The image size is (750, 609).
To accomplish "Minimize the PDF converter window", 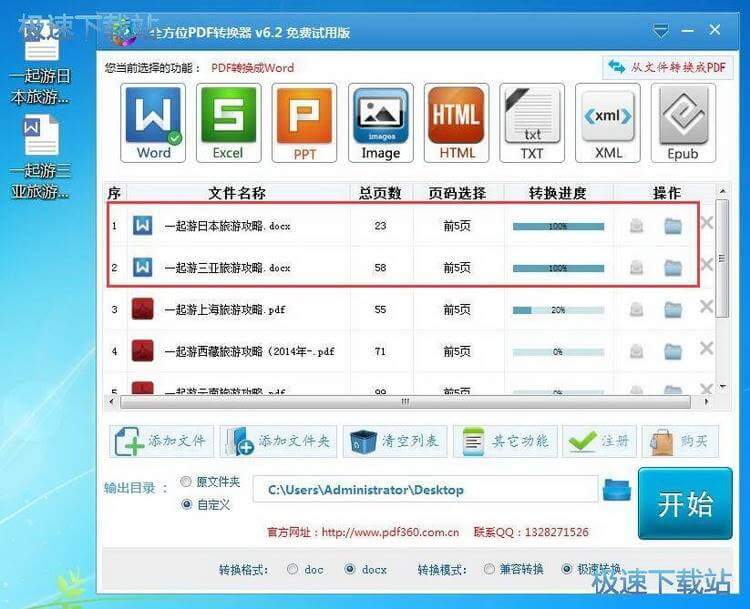I will [688, 31].
